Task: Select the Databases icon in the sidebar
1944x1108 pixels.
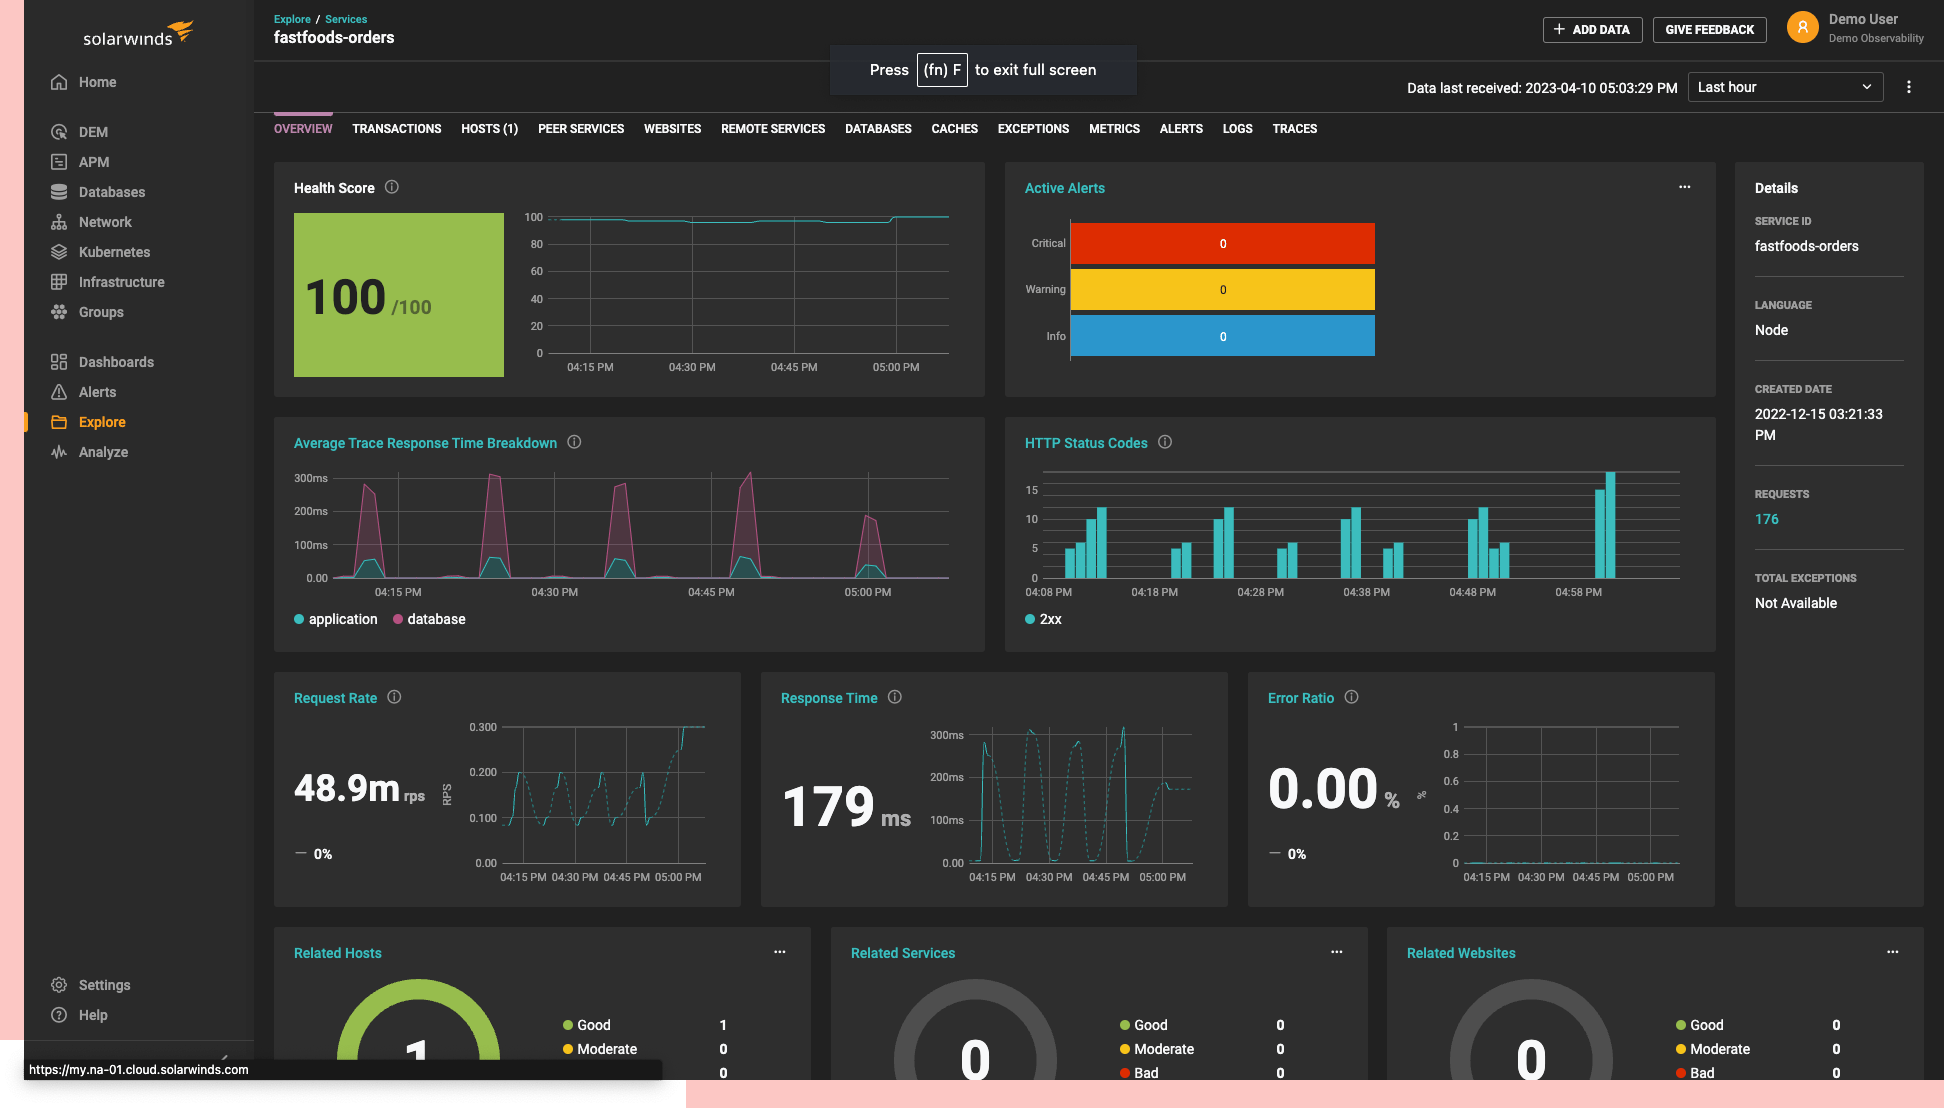Action: pyautogui.click(x=59, y=191)
